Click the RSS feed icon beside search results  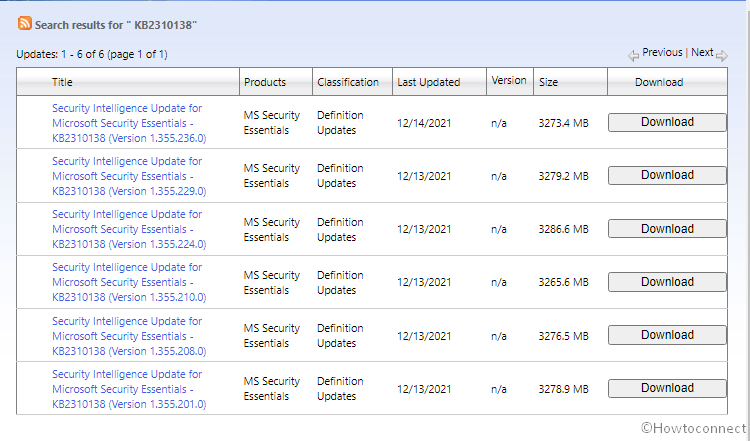(24, 23)
